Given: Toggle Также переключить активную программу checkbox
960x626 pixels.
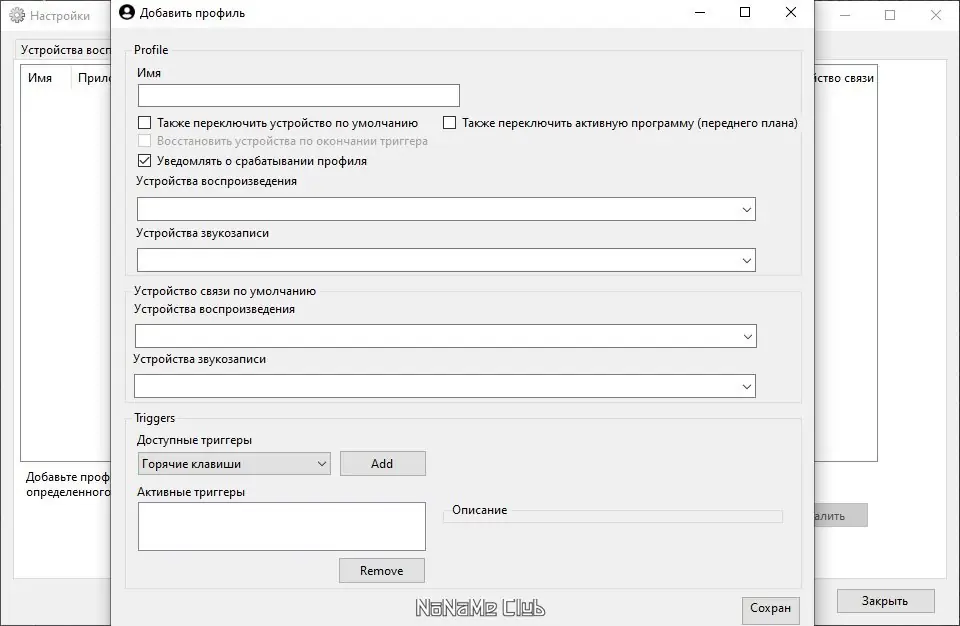Looking at the screenshot, I should pos(450,123).
